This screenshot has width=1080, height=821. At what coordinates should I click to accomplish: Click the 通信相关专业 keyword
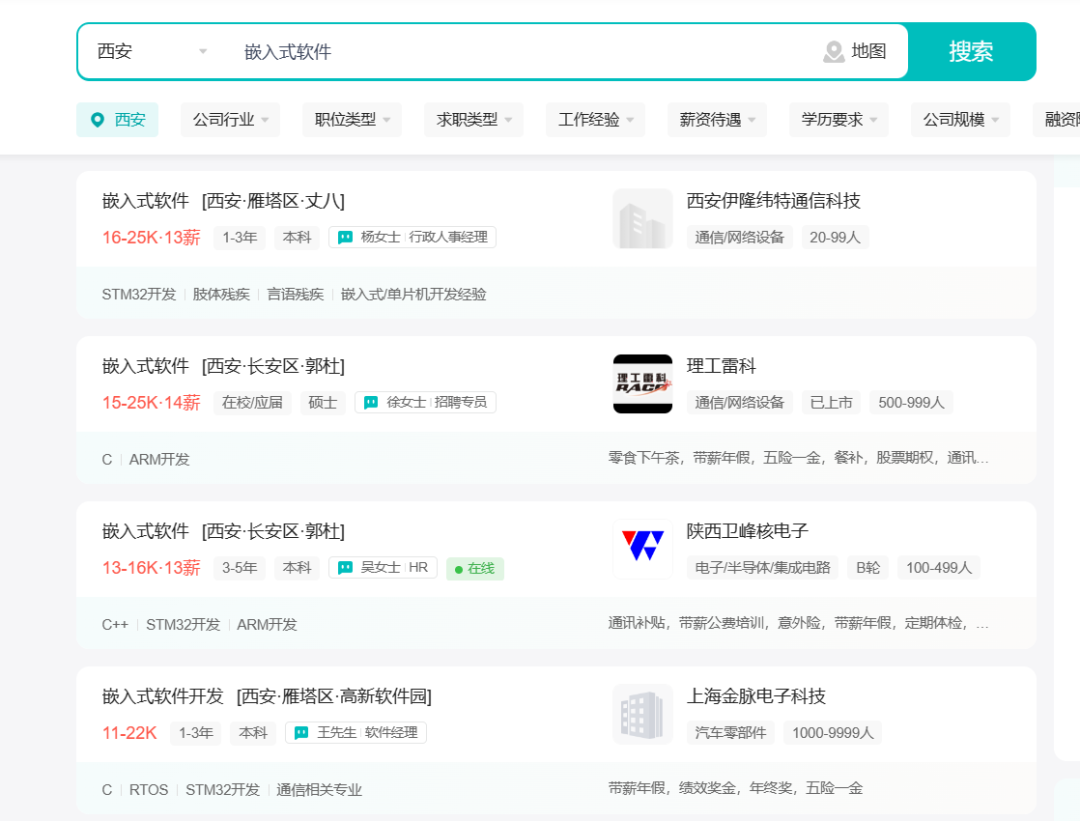click(319, 790)
